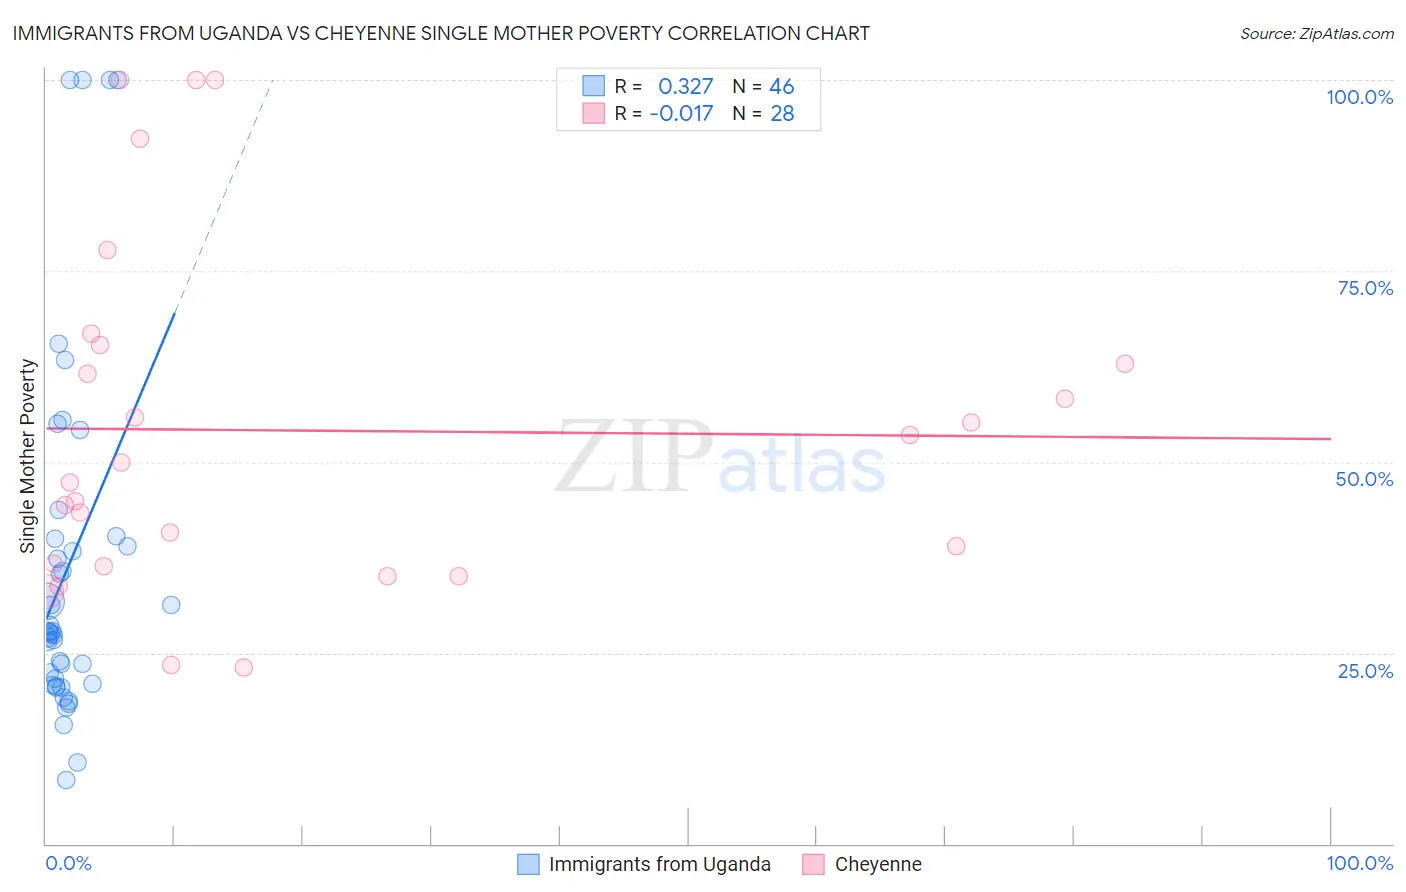Click the blue Immigrants from Uganda legend swatch

[x=528, y=864]
